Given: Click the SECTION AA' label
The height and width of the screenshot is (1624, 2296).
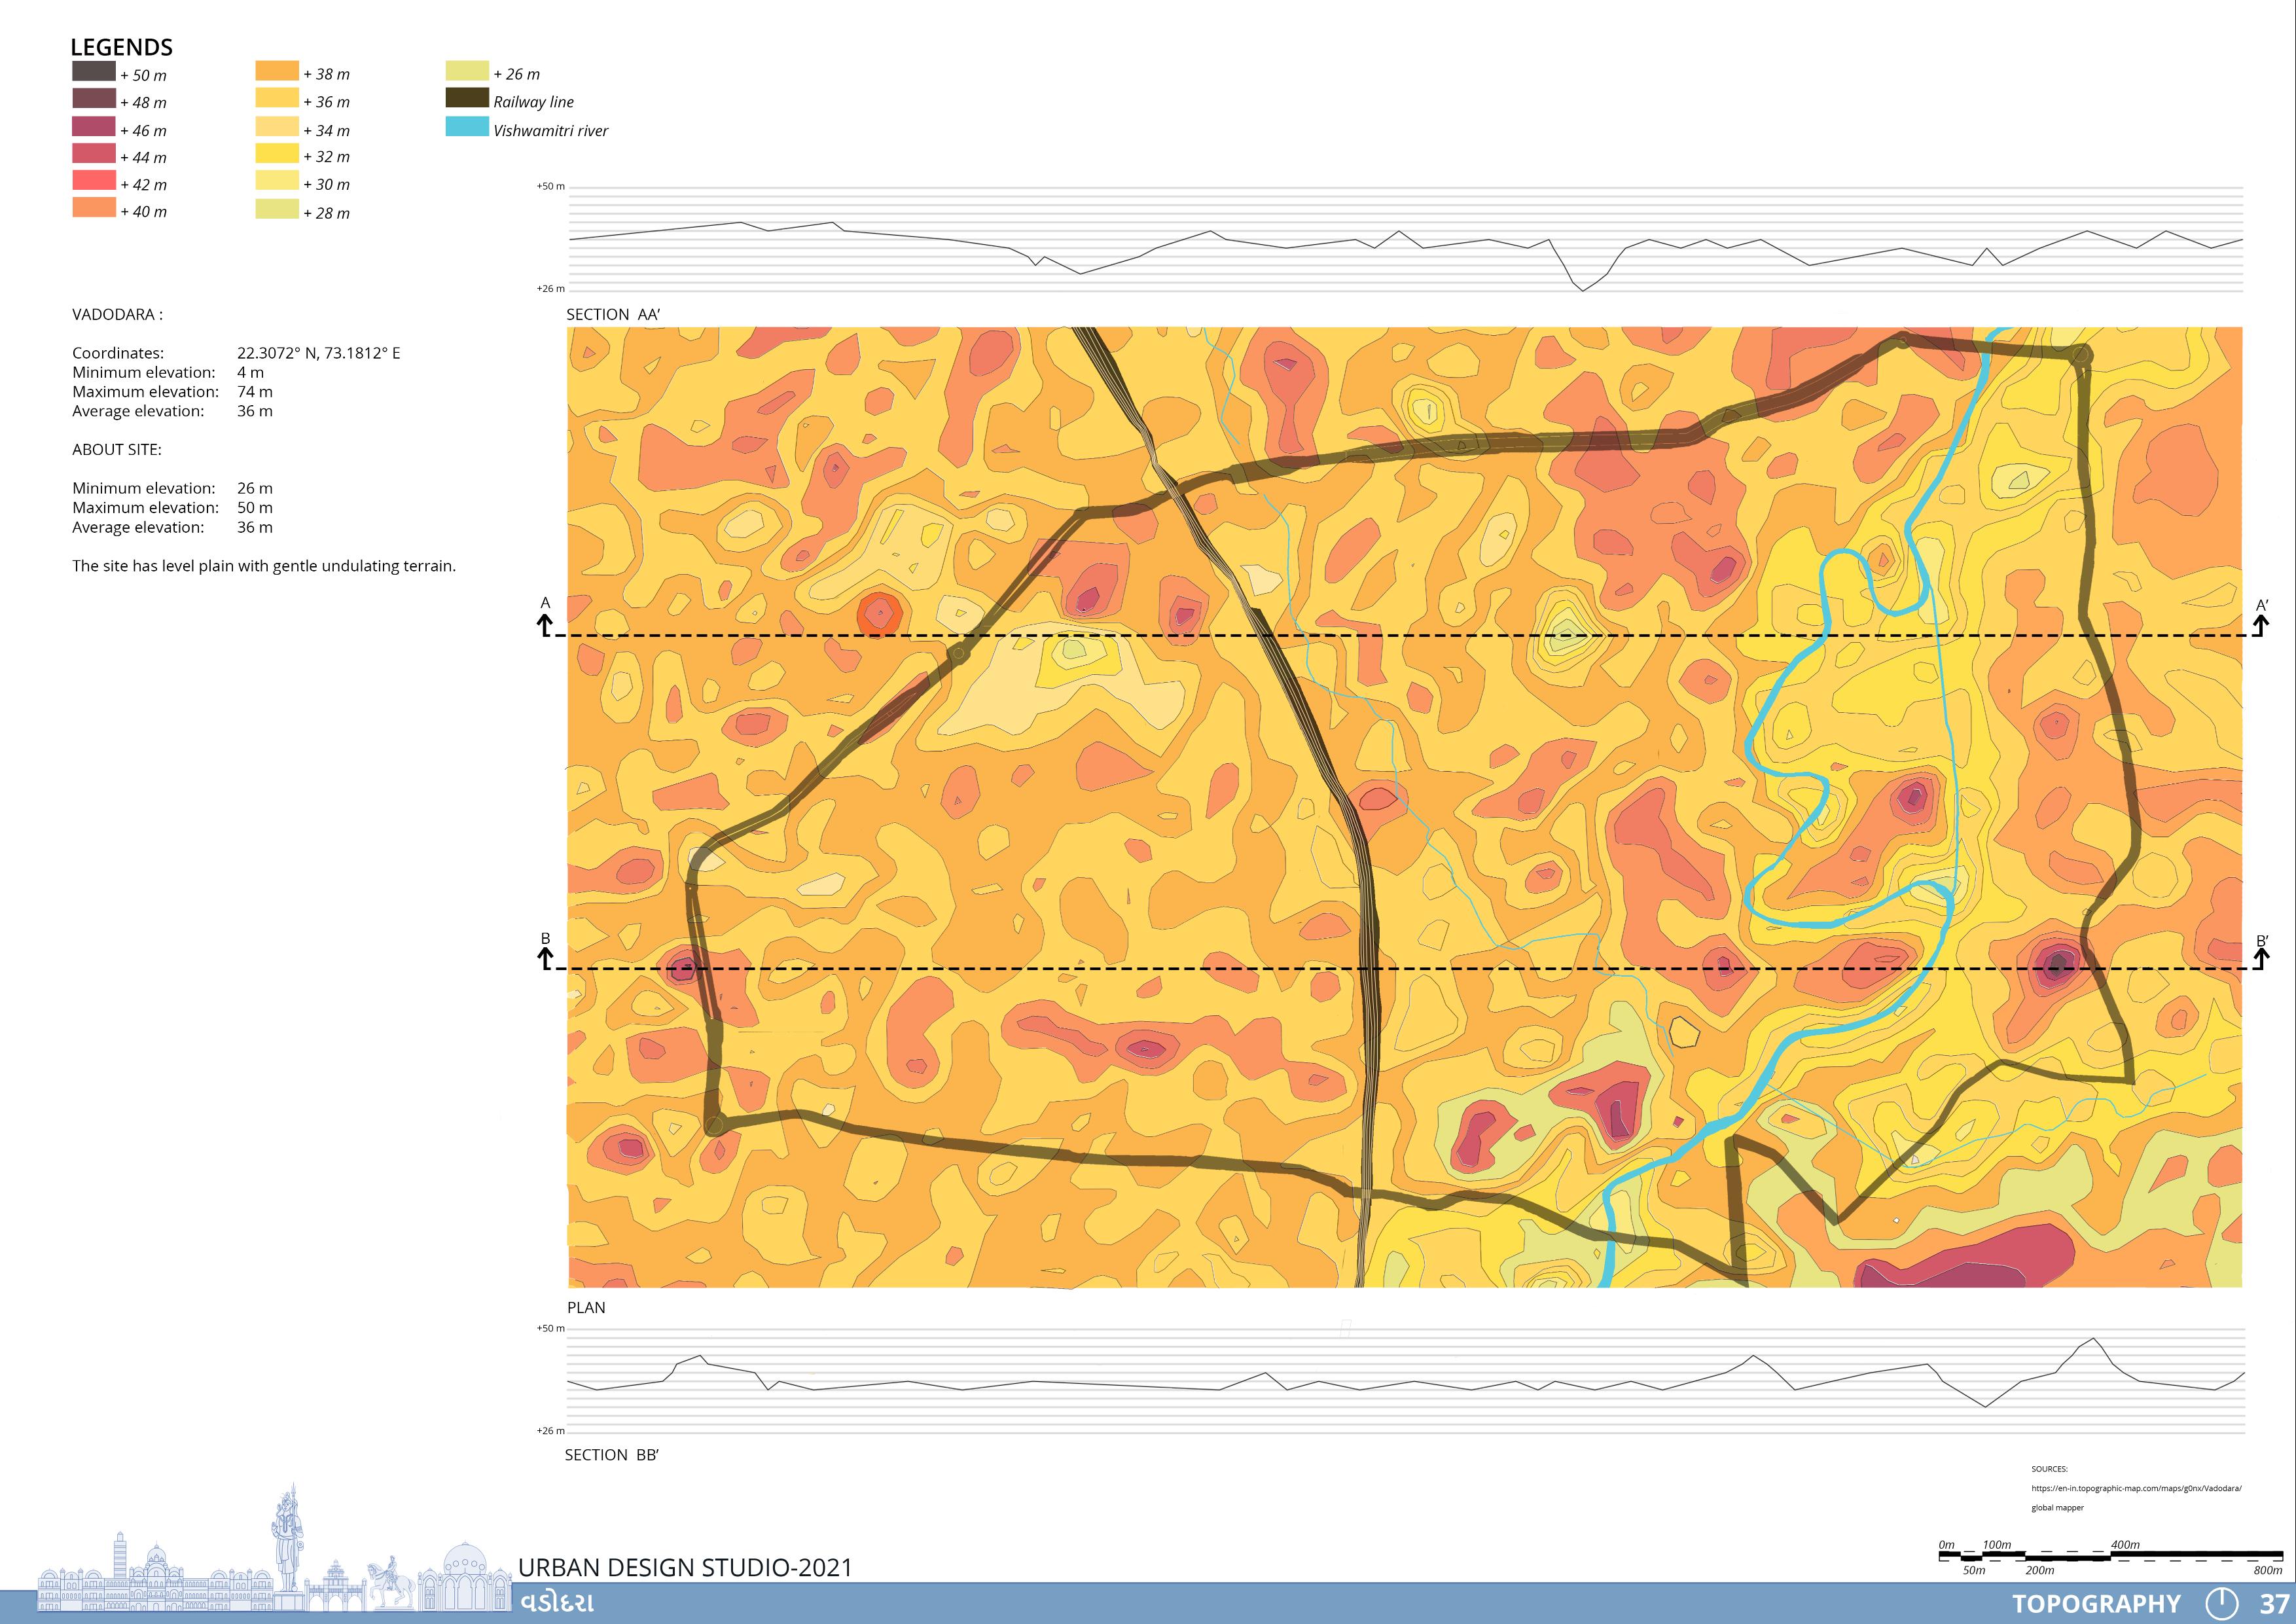Looking at the screenshot, I should tap(613, 314).
